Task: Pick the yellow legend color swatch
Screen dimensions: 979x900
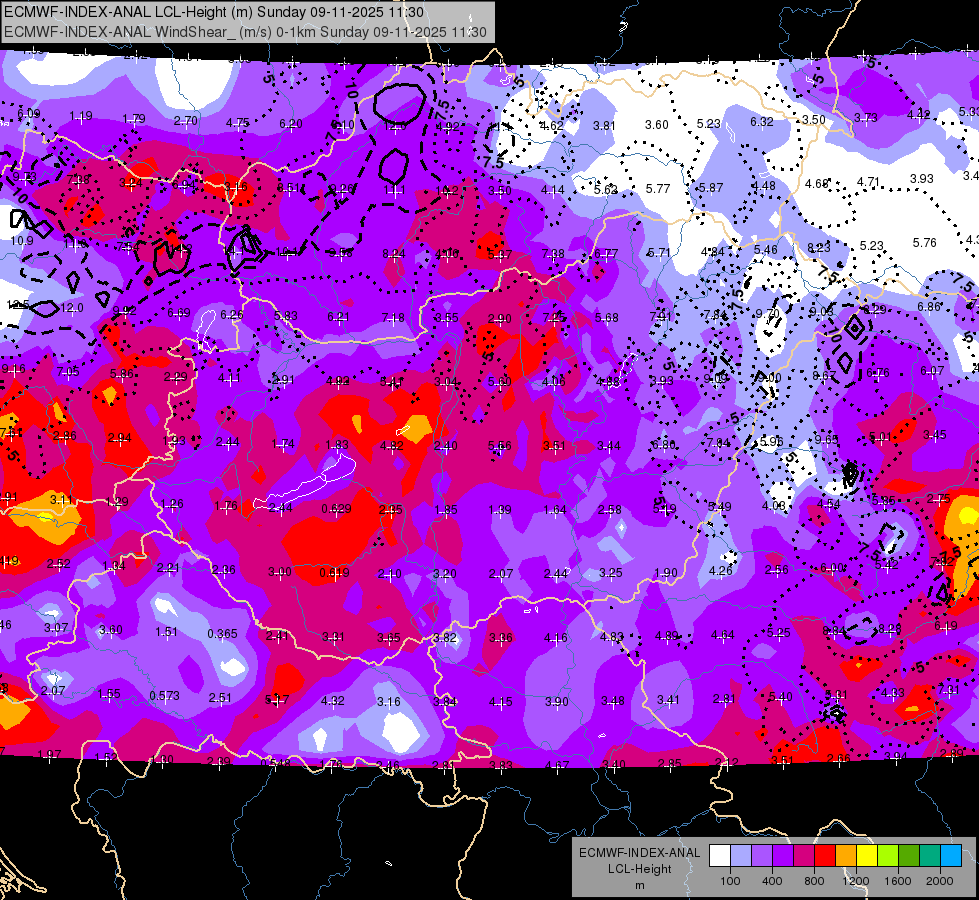Action: click(867, 856)
